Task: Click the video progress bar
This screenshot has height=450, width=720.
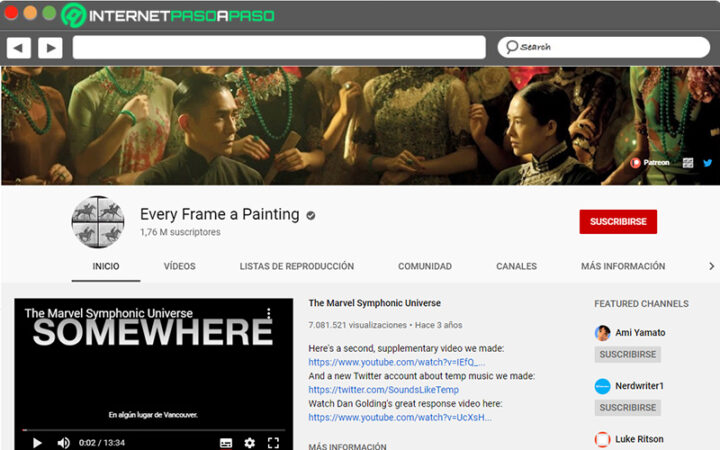Action: (150, 430)
